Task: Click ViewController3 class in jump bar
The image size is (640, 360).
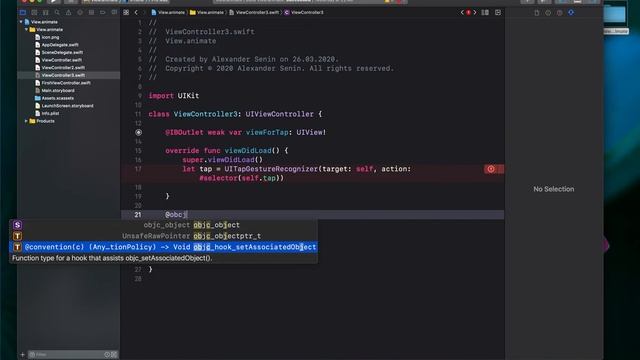Action: (x=304, y=13)
